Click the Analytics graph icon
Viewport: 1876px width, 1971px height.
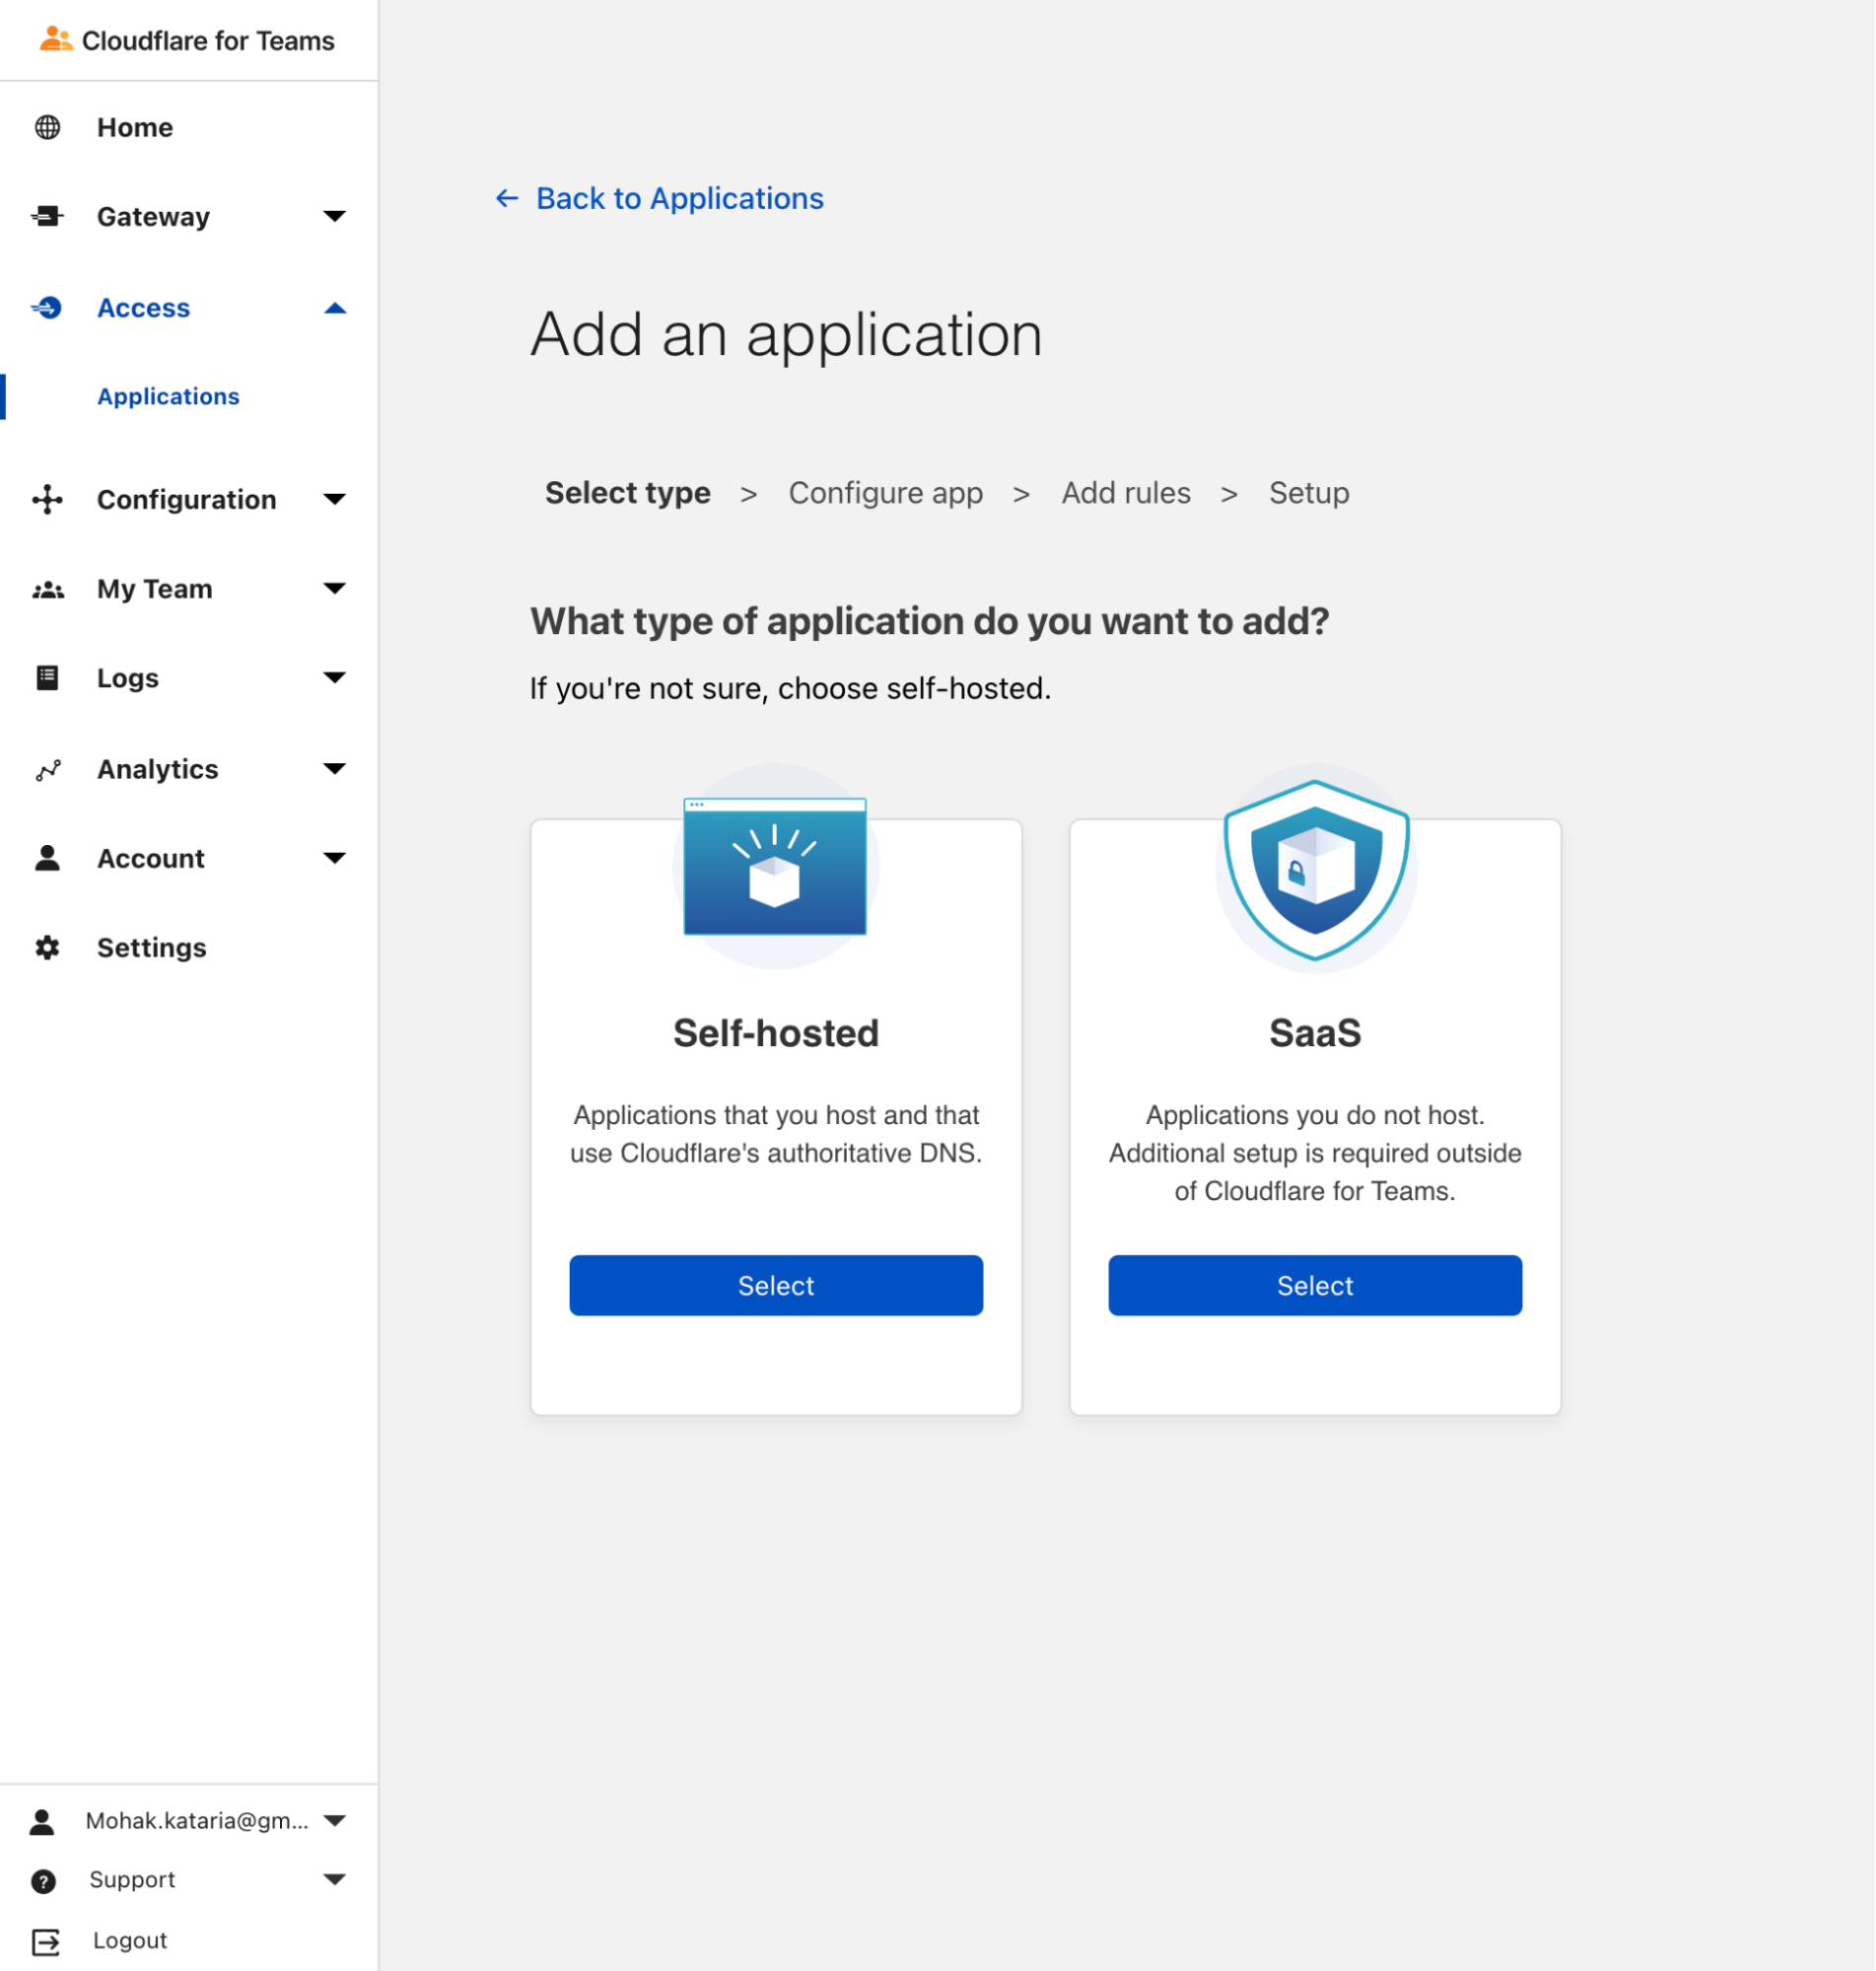47,769
